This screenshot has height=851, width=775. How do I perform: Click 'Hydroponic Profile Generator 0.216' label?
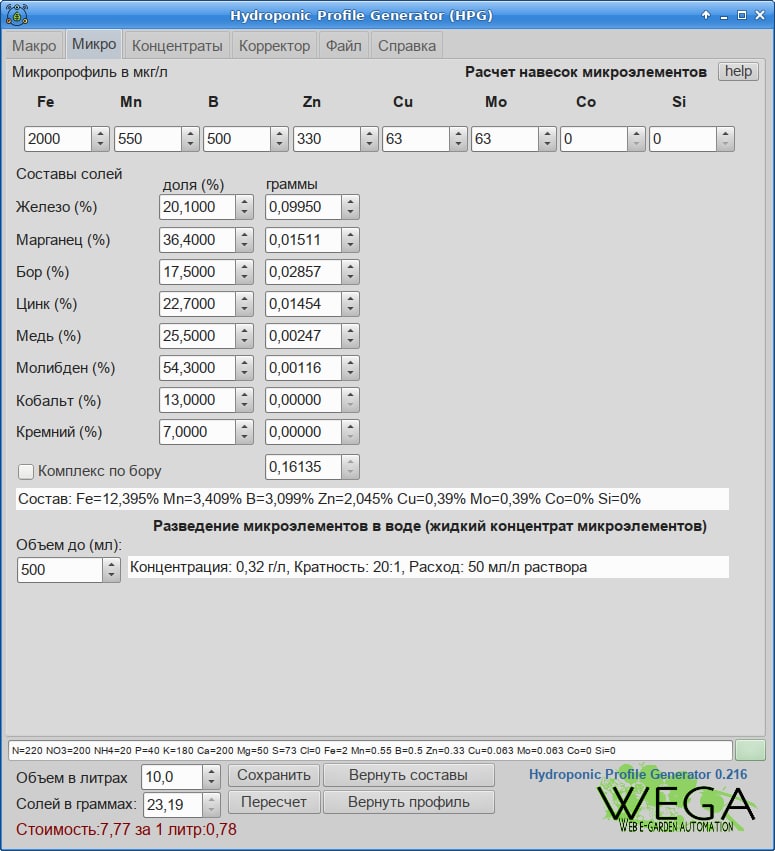(x=638, y=774)
